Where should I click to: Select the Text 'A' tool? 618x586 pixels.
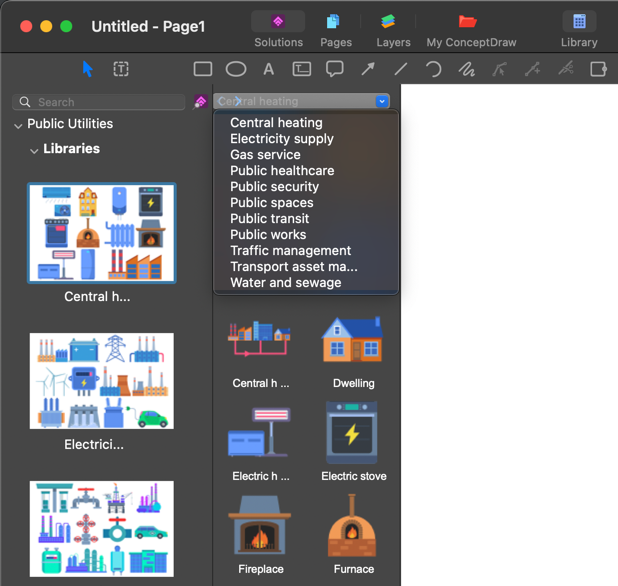268,69
